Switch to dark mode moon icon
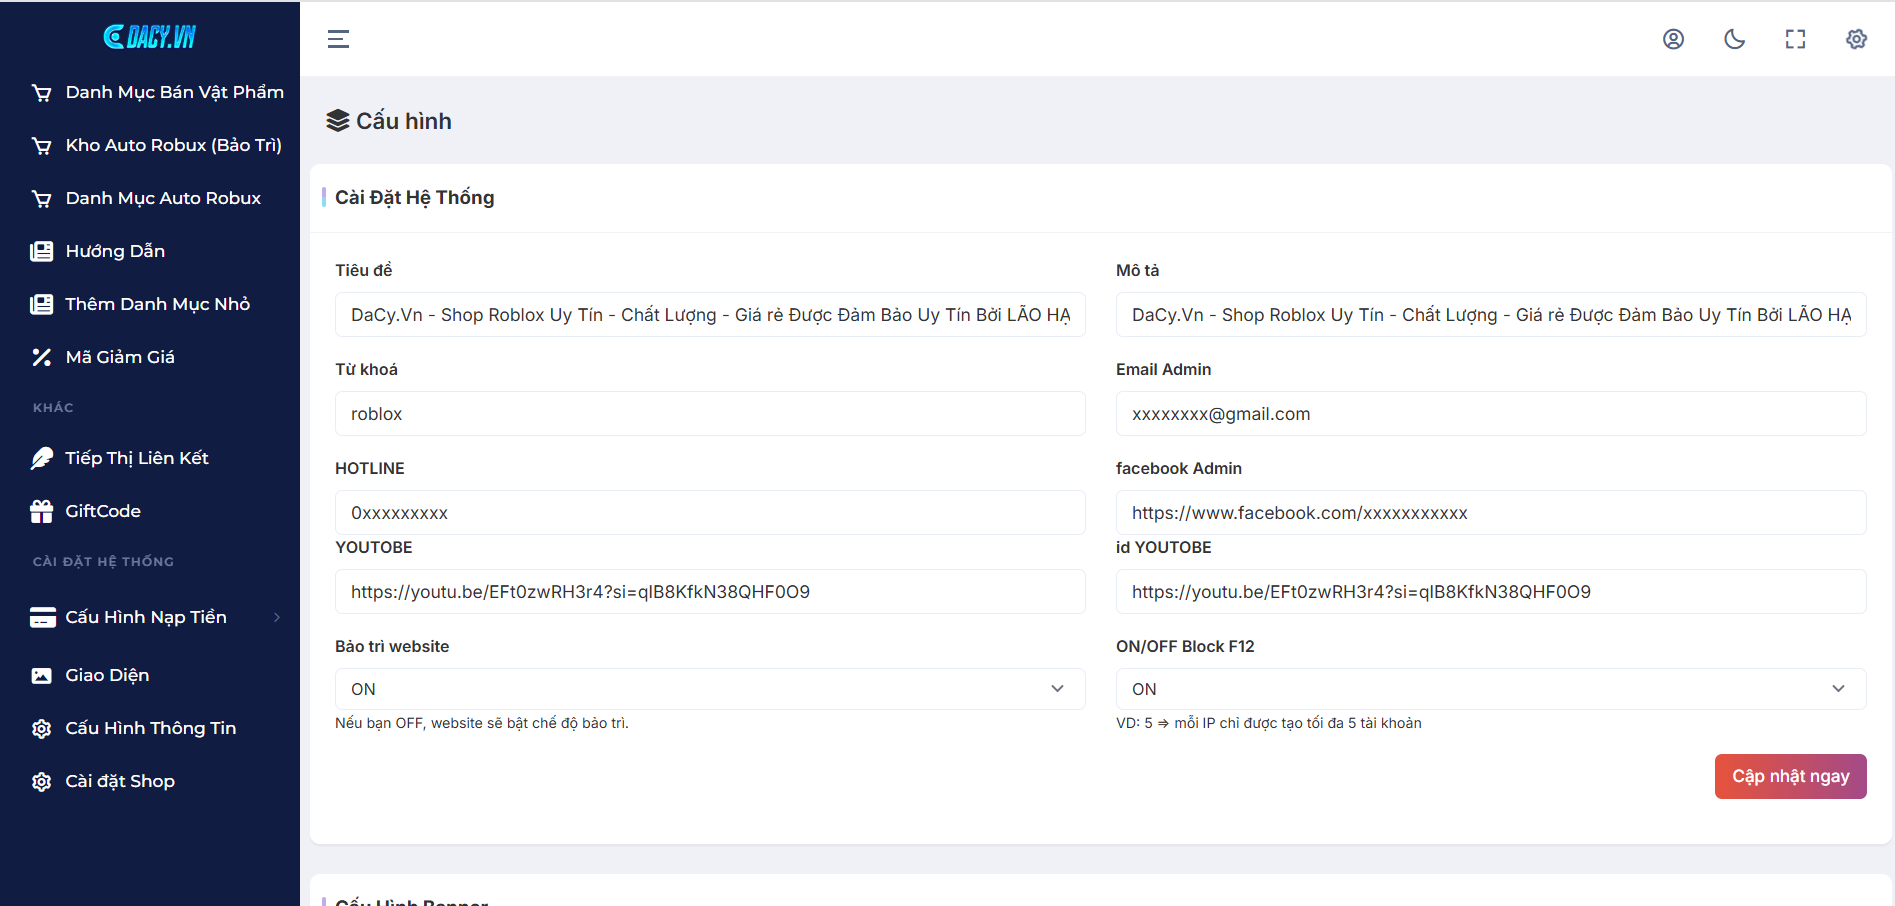The height and width of the screenshot is (906, 1895). 1734,39
